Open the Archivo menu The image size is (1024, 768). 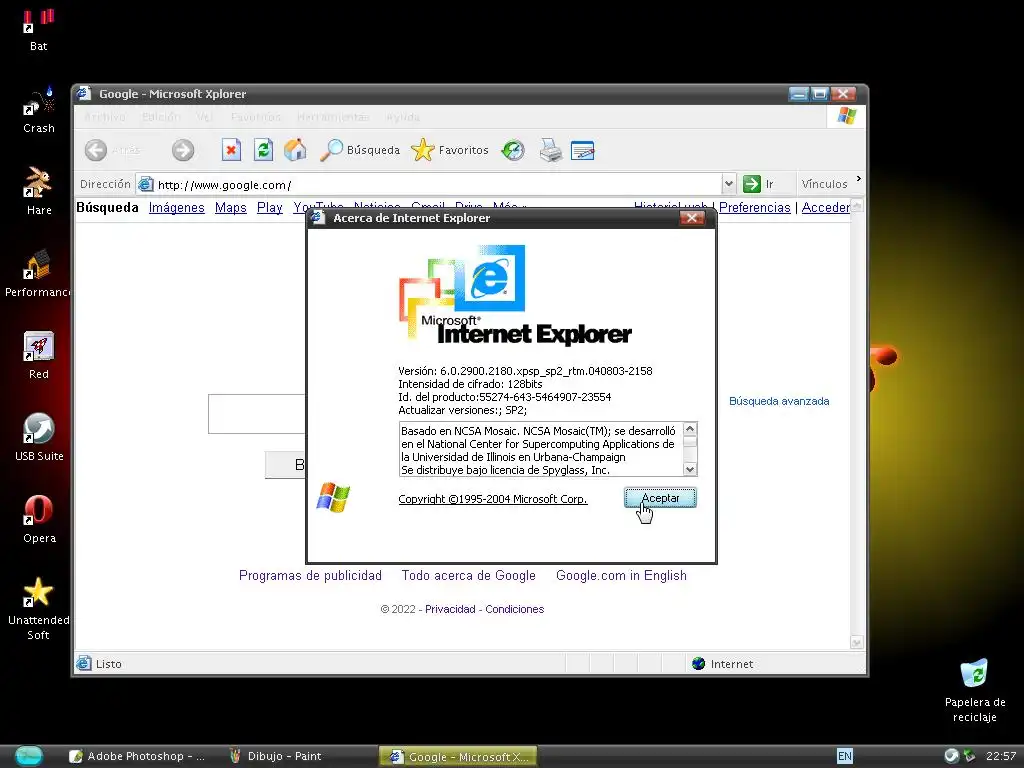[x=104, y=117]
